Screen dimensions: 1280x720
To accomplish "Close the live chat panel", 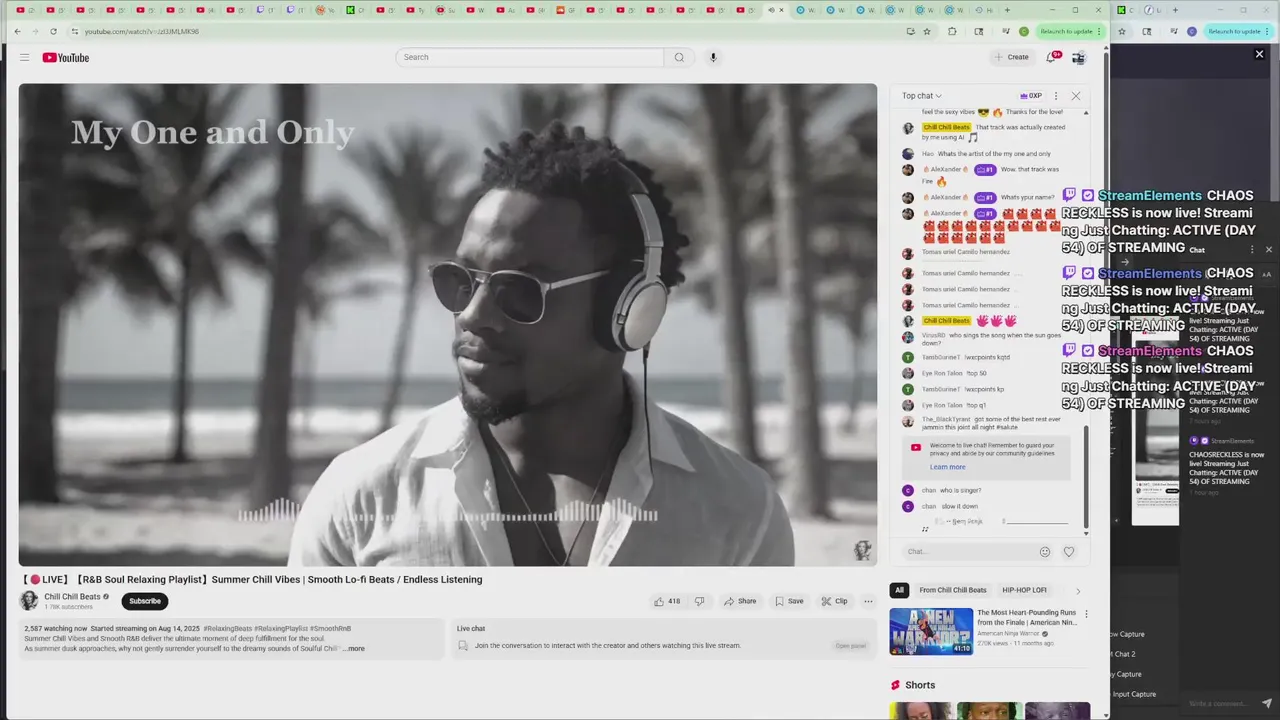I will [1076, 96].
